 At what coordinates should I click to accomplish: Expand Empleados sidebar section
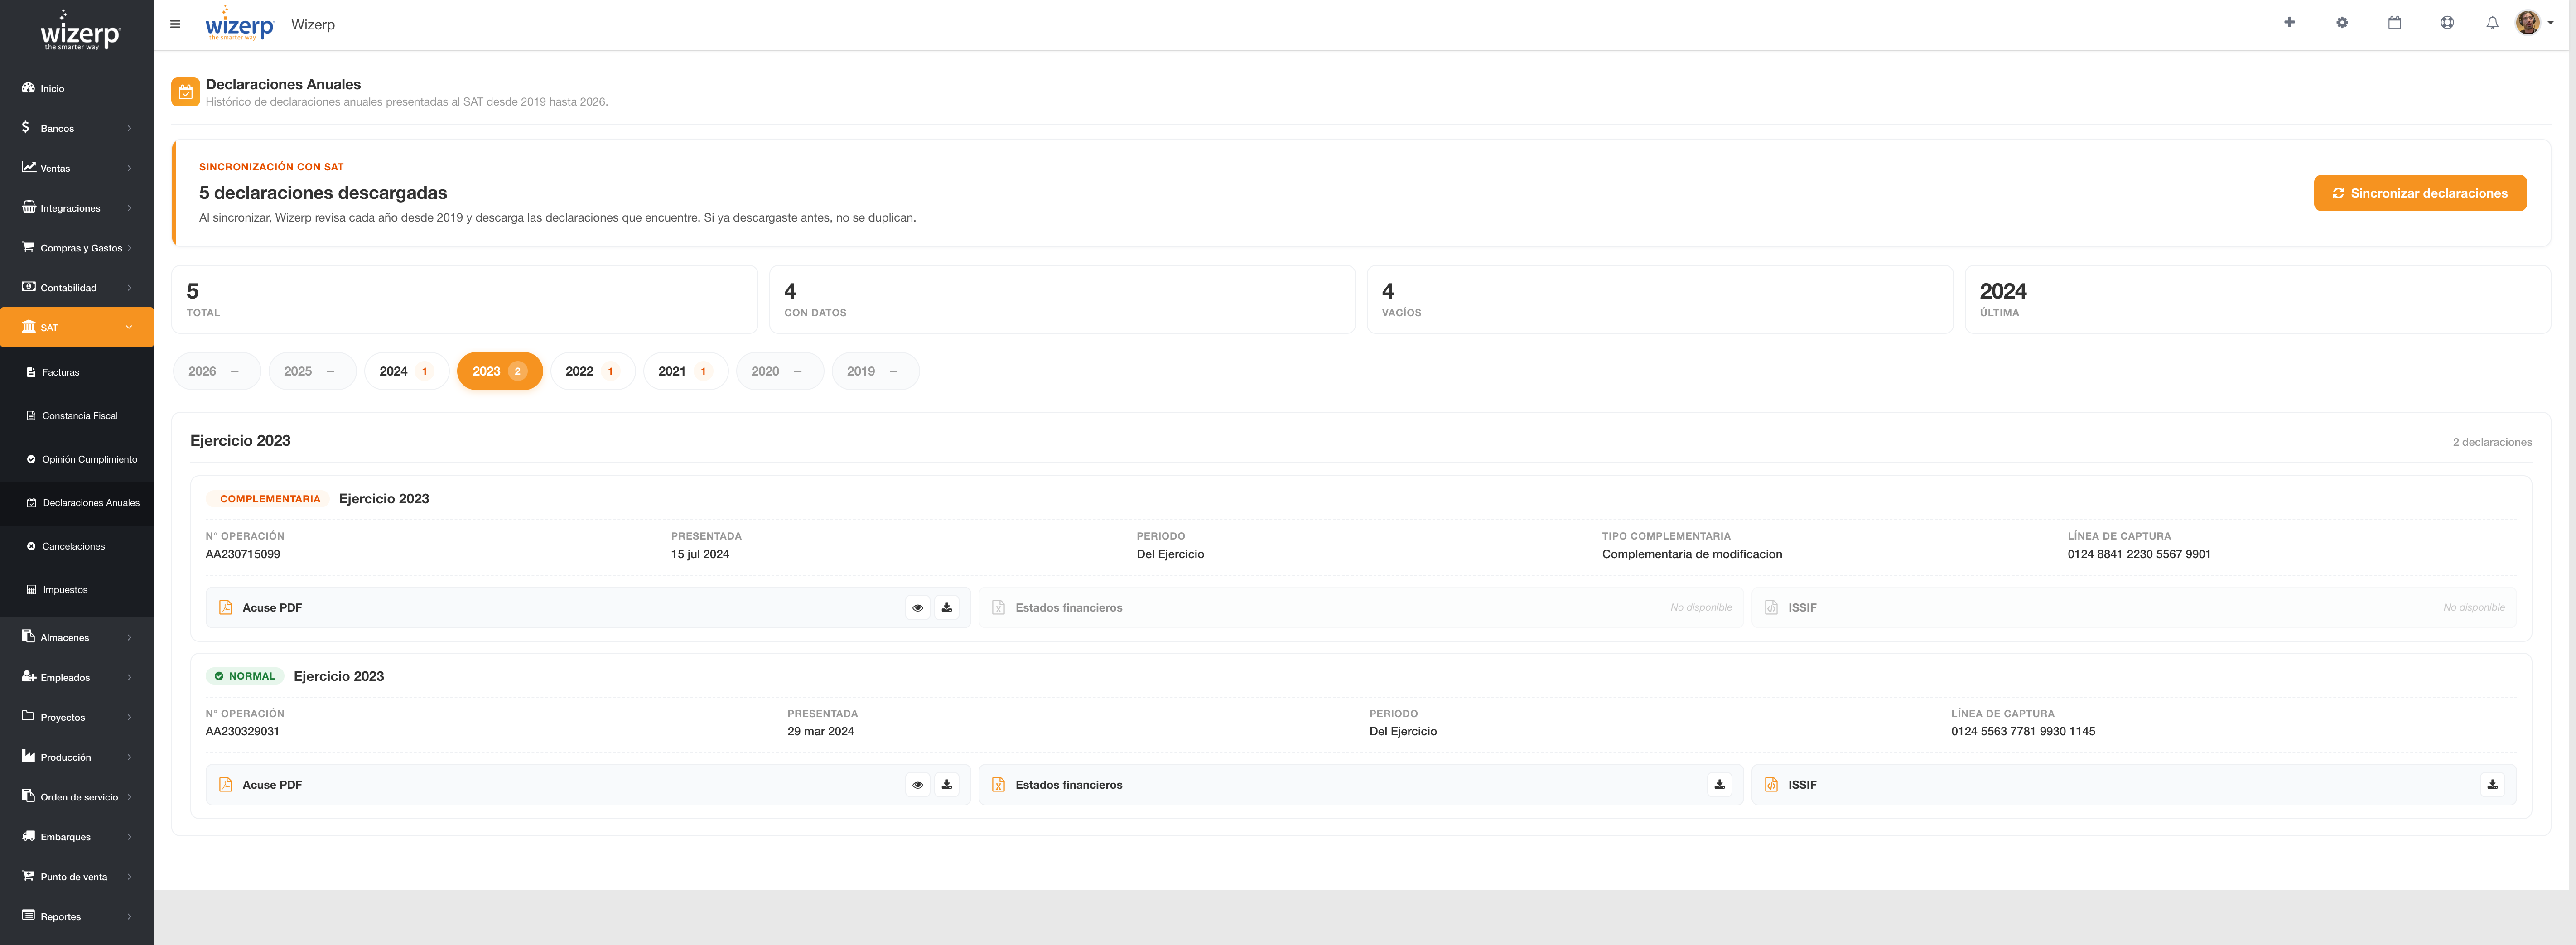pos(77,677)
